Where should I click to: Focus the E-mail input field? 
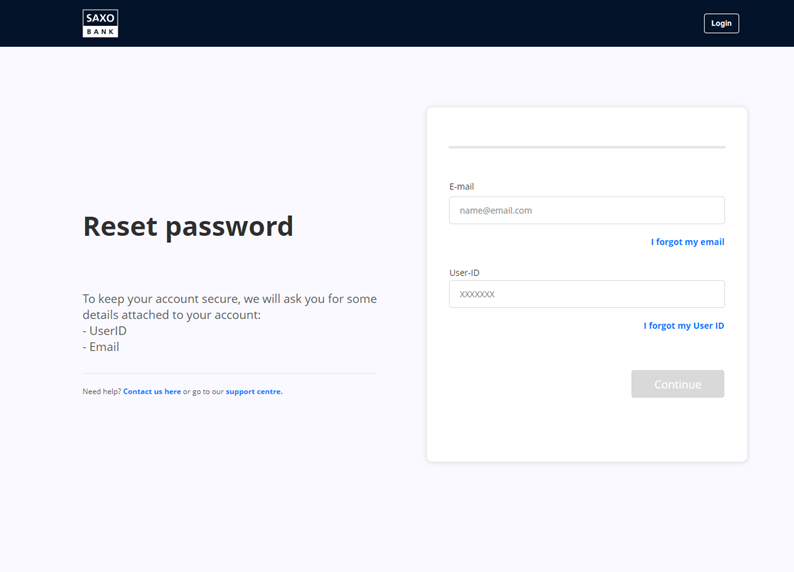[x=586, y=210]
